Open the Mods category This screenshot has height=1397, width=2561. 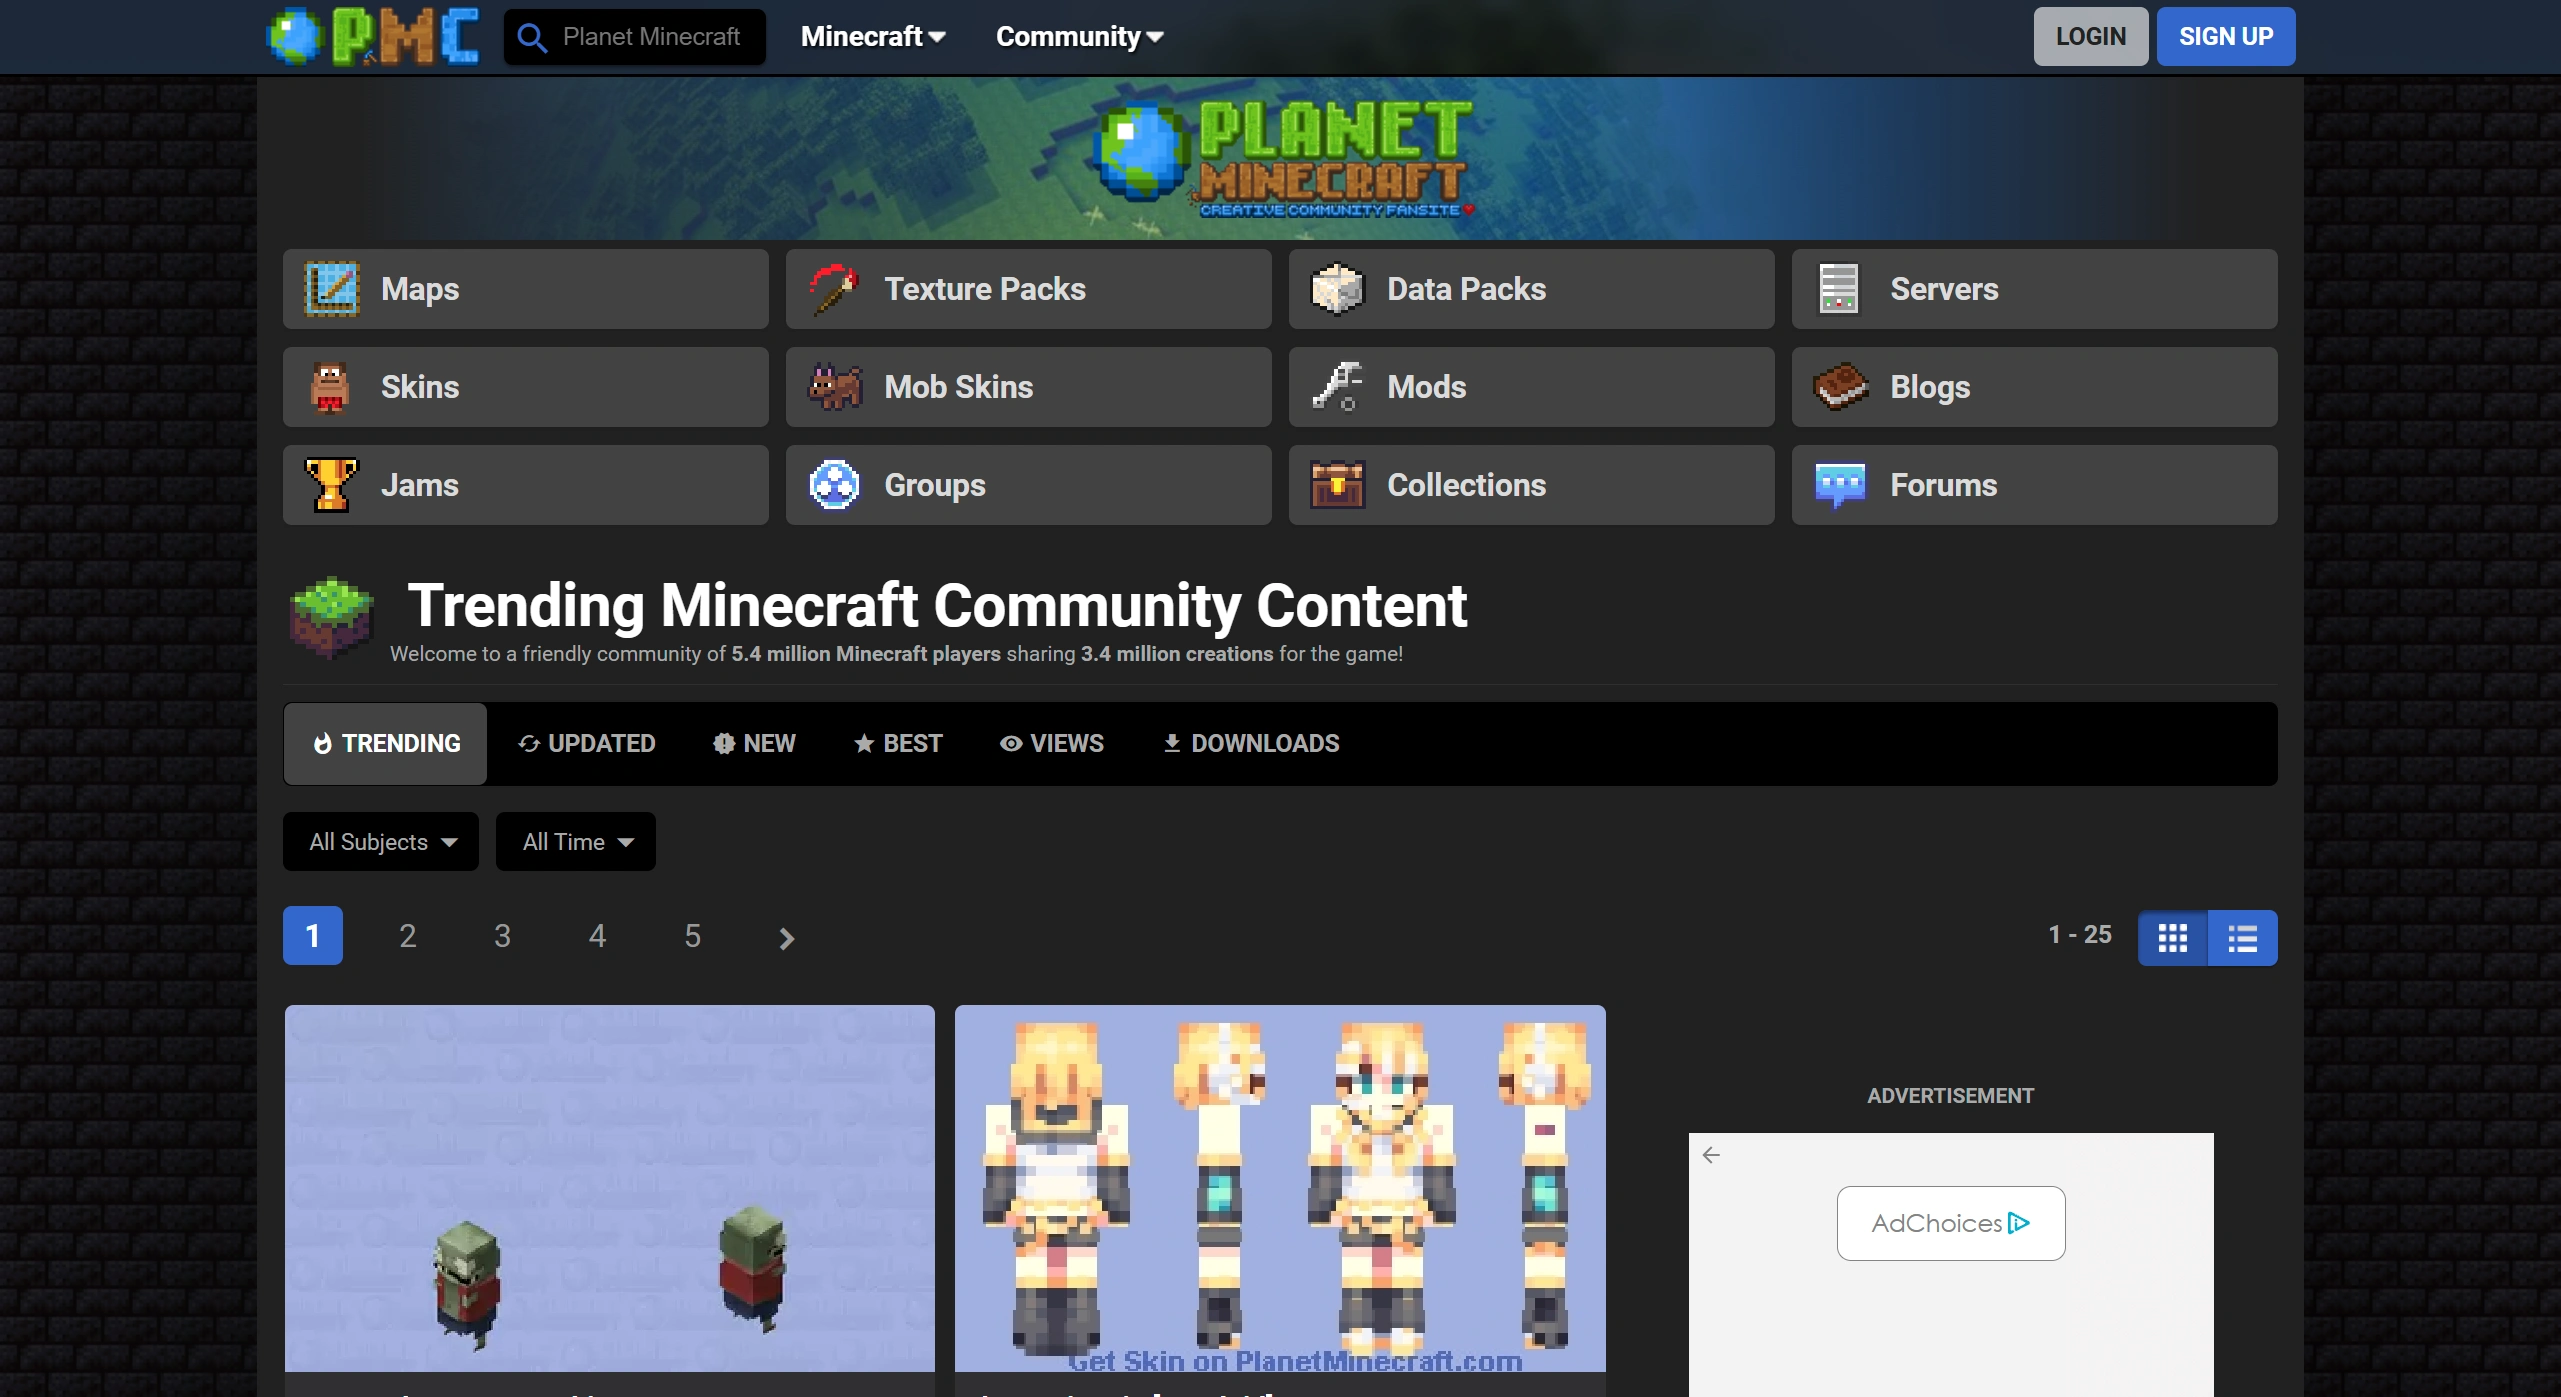(1532, 387)
